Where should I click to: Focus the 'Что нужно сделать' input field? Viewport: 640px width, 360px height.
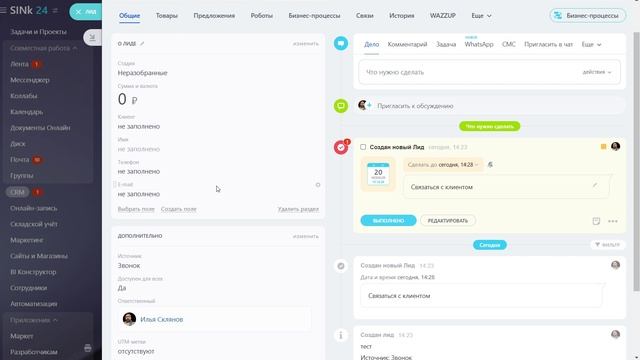[489, 72]
